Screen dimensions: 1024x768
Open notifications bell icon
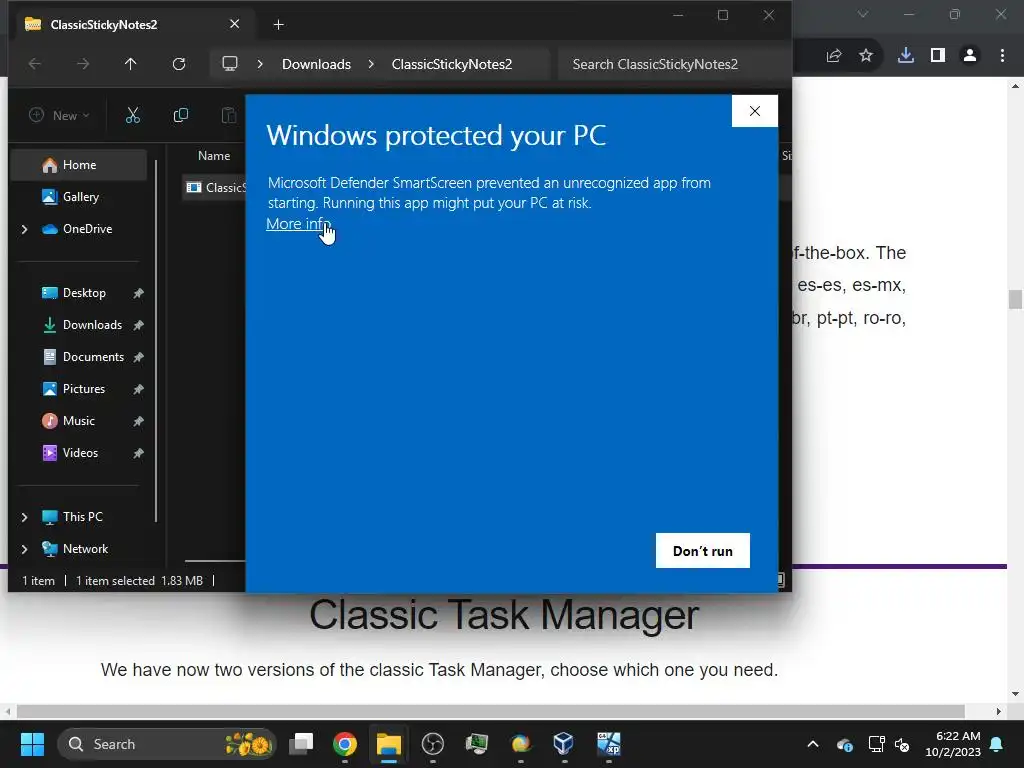[997, 744]
